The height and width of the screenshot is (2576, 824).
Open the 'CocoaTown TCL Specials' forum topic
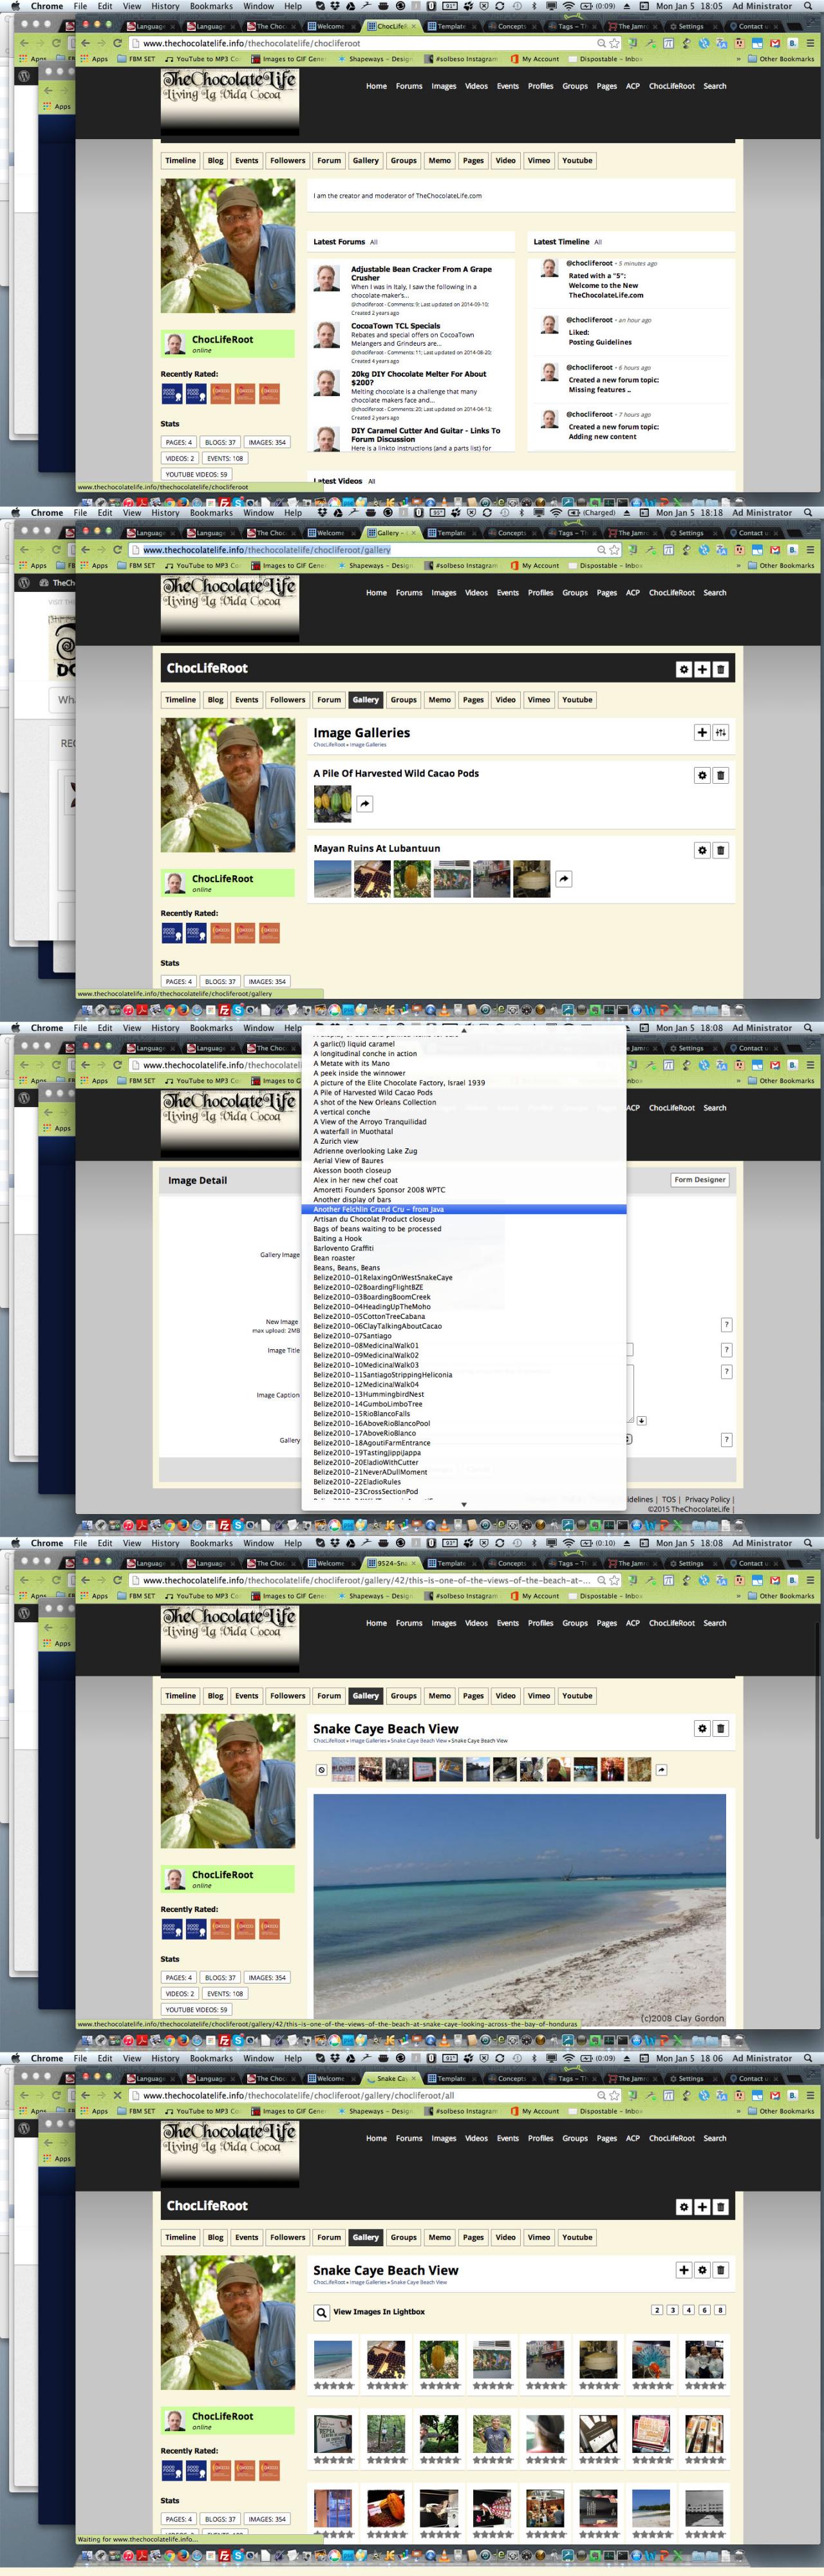coord(395,326)
